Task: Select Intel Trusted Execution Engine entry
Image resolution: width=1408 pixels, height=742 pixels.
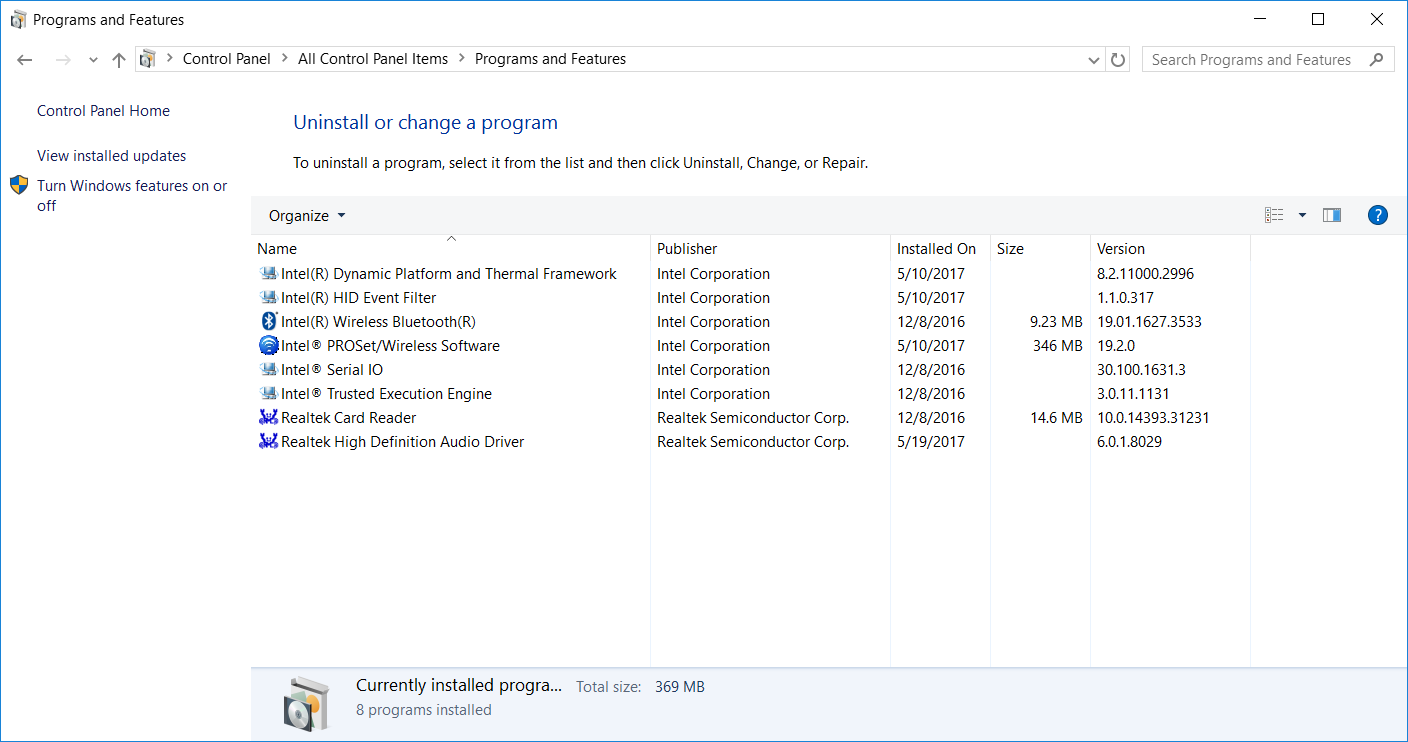Action: 386,394
